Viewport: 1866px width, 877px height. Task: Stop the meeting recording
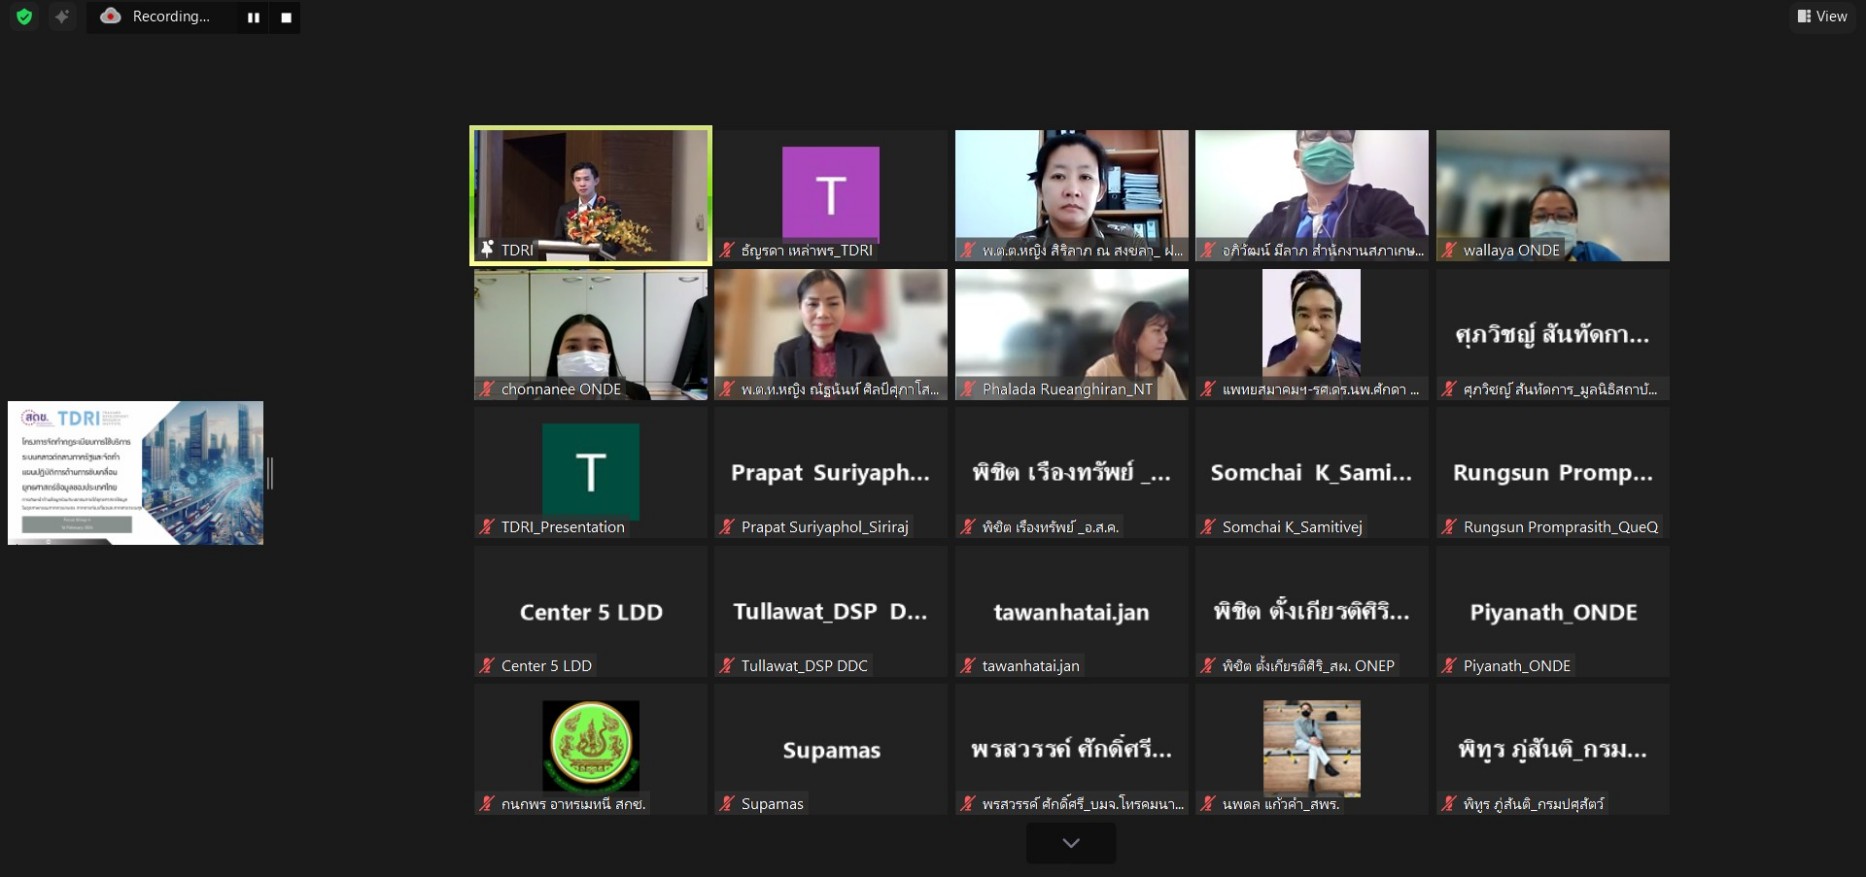[286, 17]
